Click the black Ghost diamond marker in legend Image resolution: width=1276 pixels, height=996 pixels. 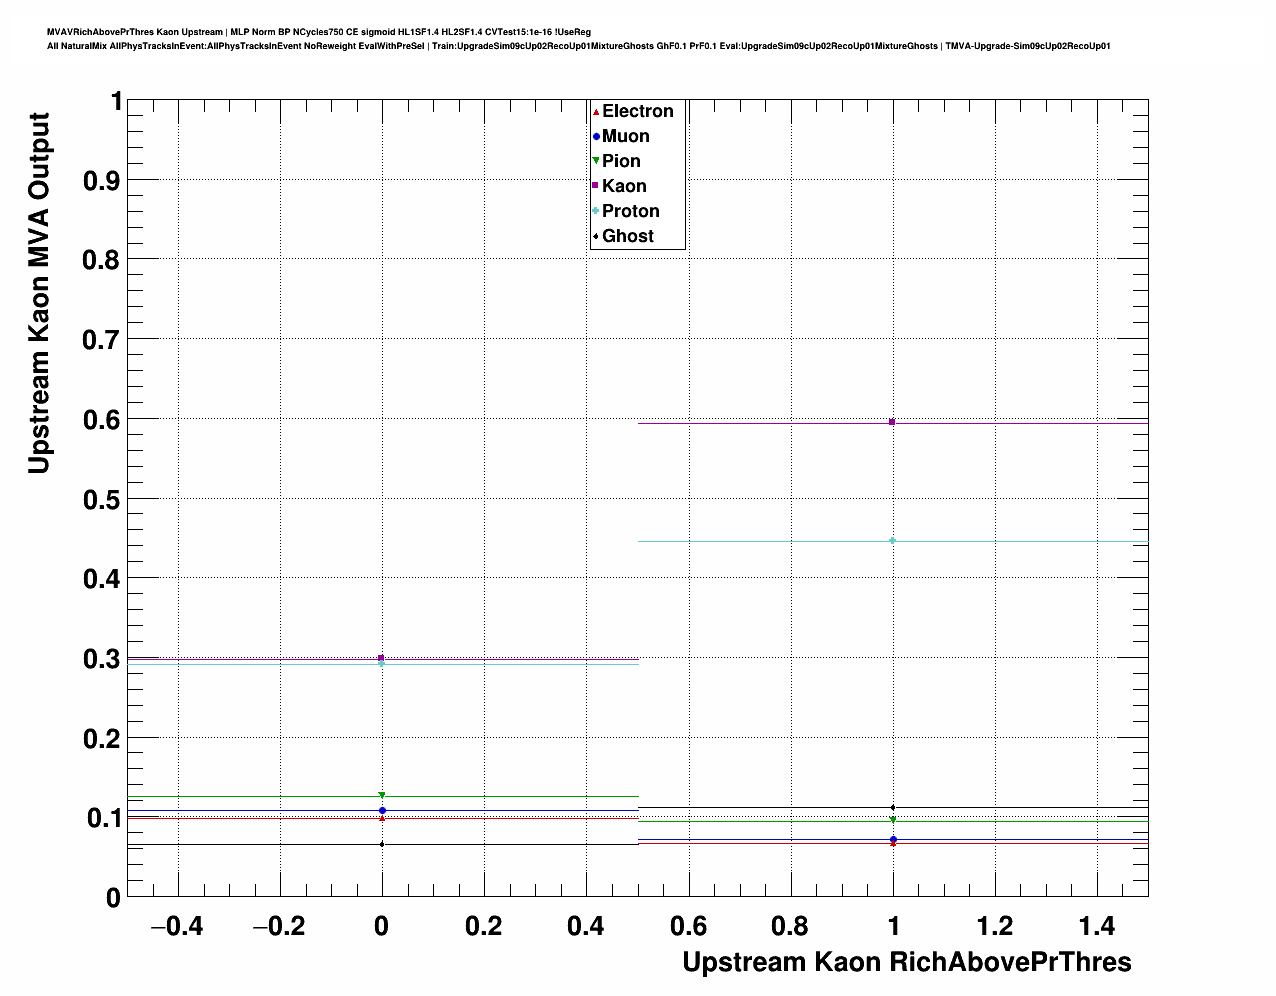pos(596,236)
